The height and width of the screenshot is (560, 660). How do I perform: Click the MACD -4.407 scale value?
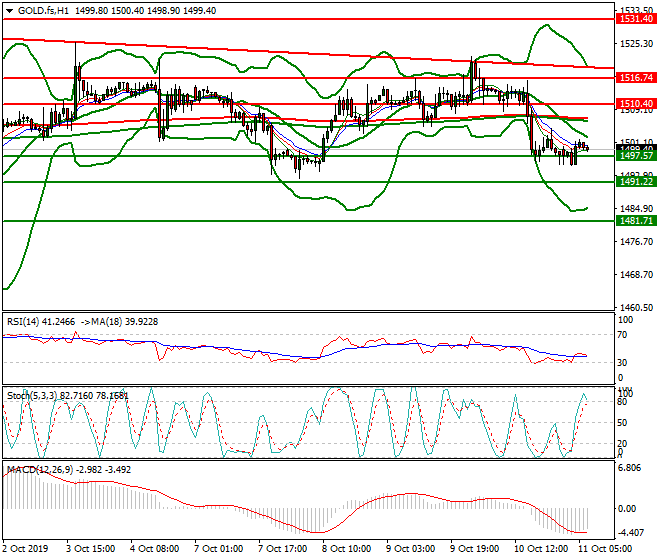630,533
